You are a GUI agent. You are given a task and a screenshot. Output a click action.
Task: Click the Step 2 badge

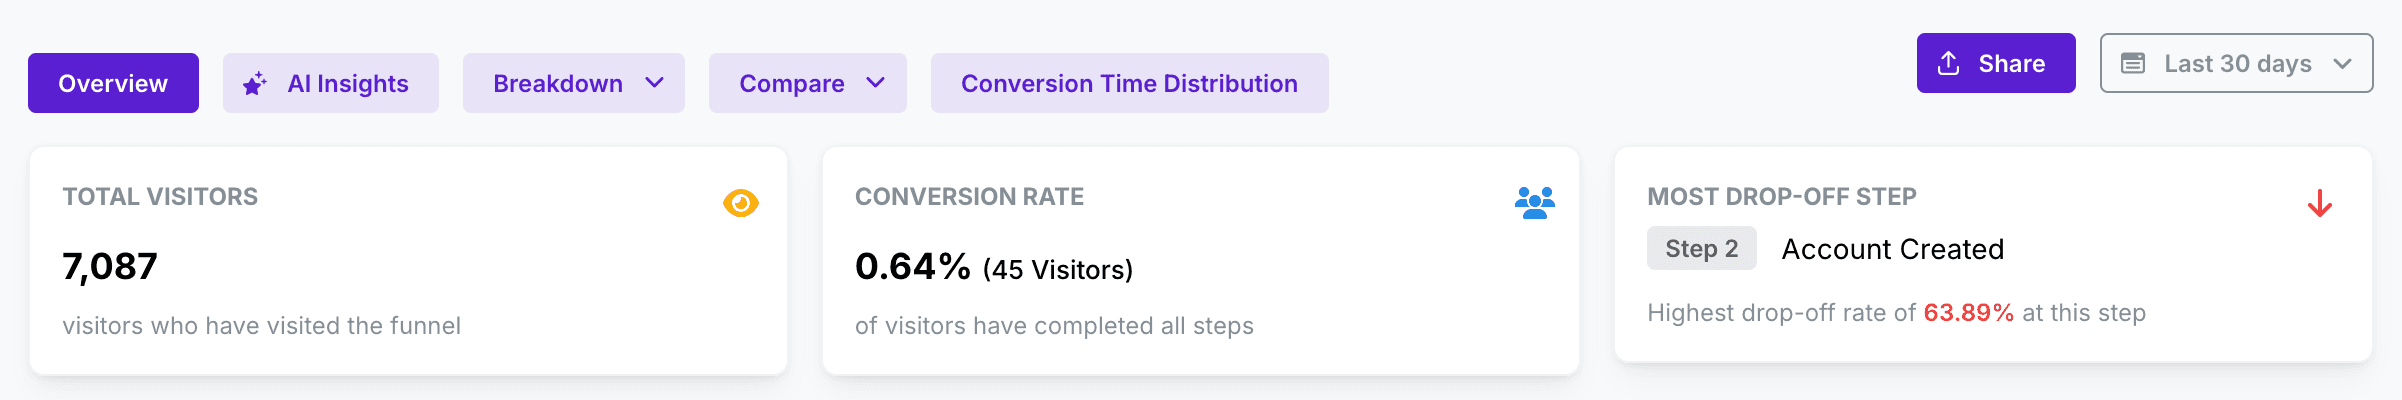coord(1701,249)
